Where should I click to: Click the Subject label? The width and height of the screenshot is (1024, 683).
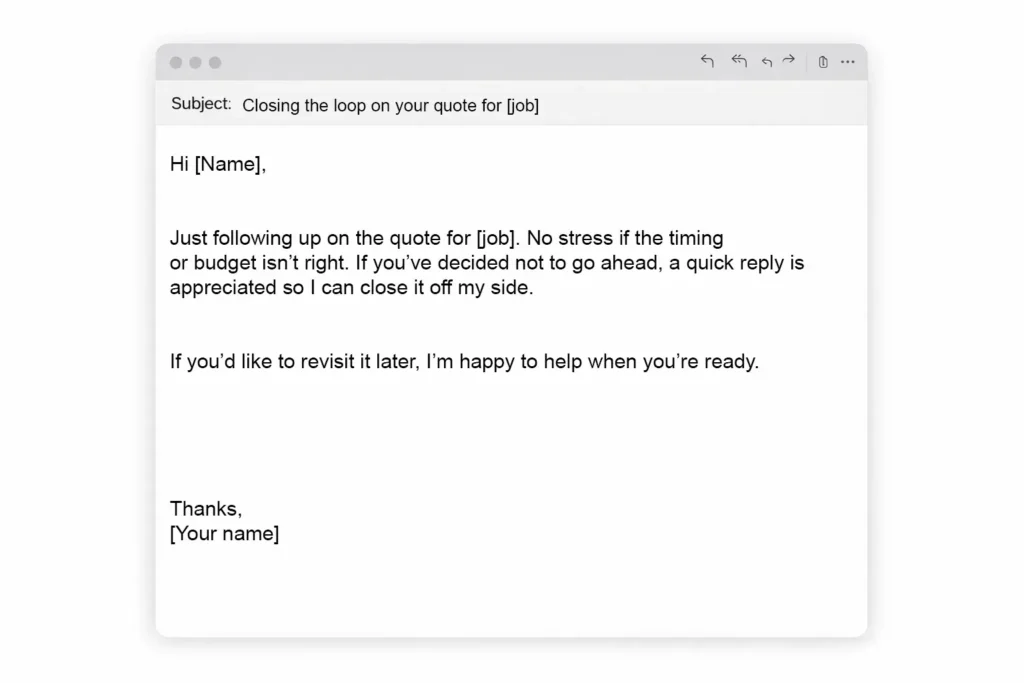(x=201, y=104)
